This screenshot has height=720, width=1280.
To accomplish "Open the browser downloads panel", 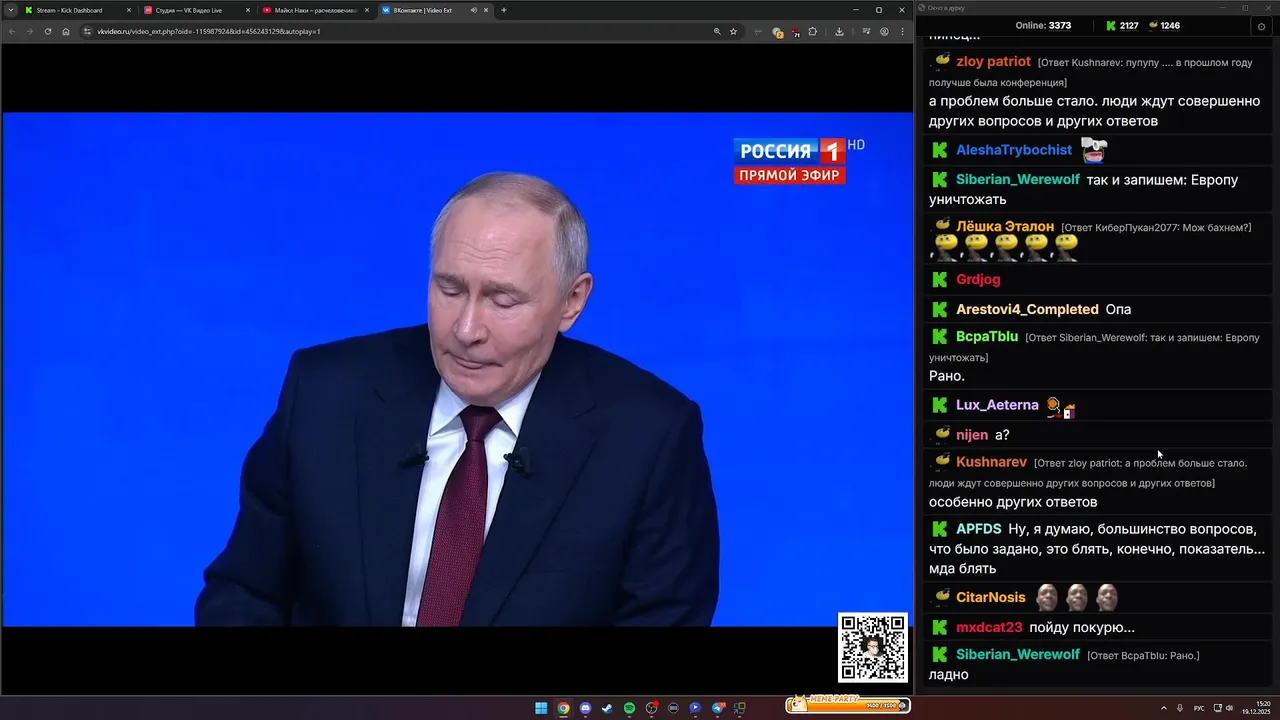I will pyautogui.click(x=839, y=31).
